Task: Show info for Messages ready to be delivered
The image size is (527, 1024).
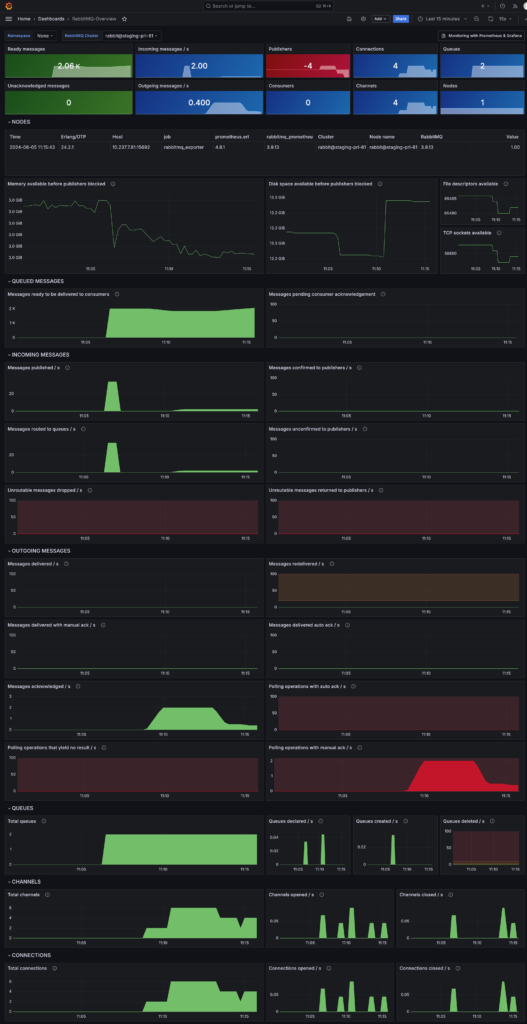Action: (x=115, y=294)
